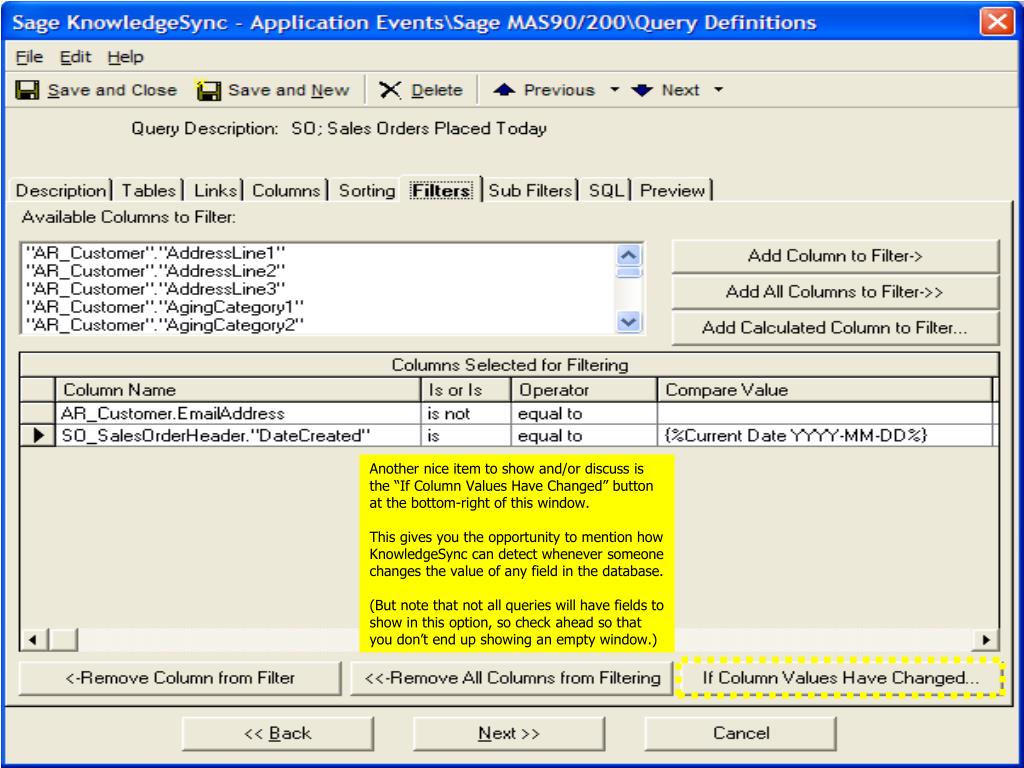Click the Is or Is column header

click(466, 390)
